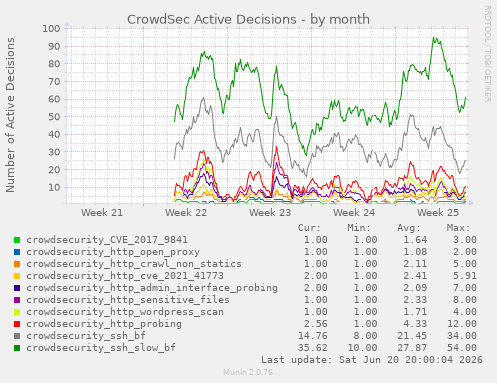Click the CVE_2017_9841 average value 1.64

[415, 240]
